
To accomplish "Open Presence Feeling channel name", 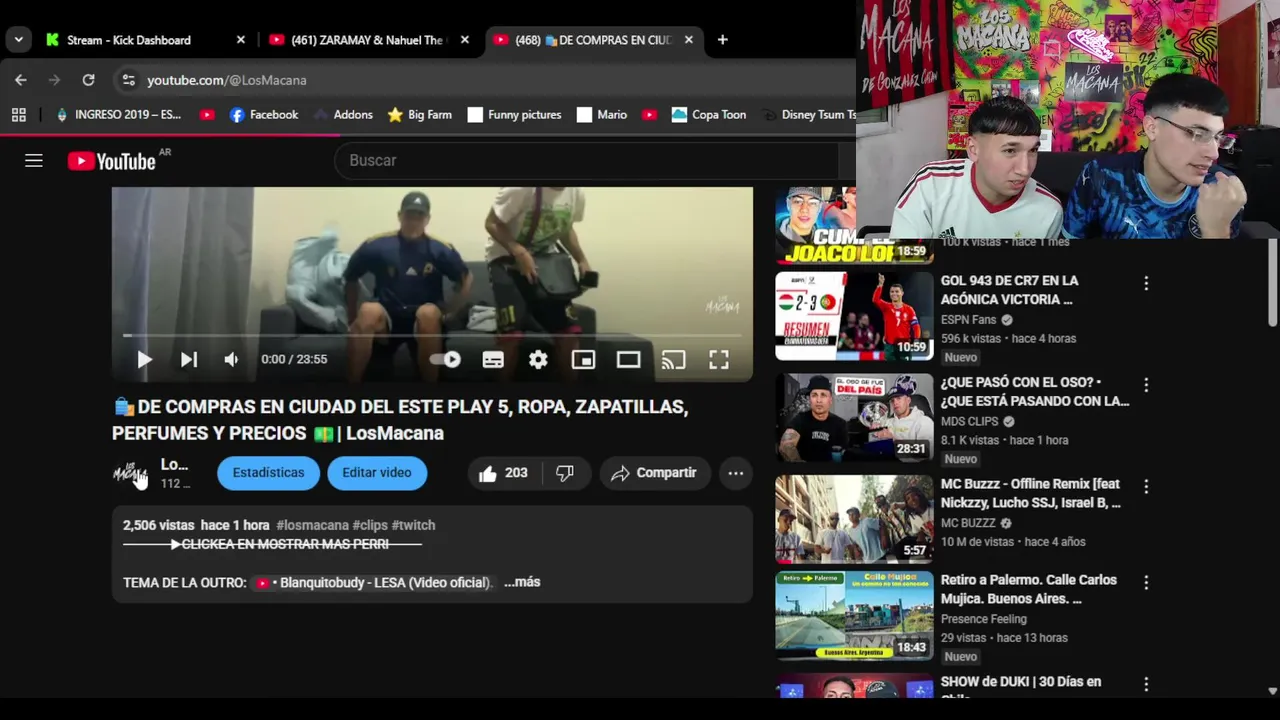I will pos(983,619).
